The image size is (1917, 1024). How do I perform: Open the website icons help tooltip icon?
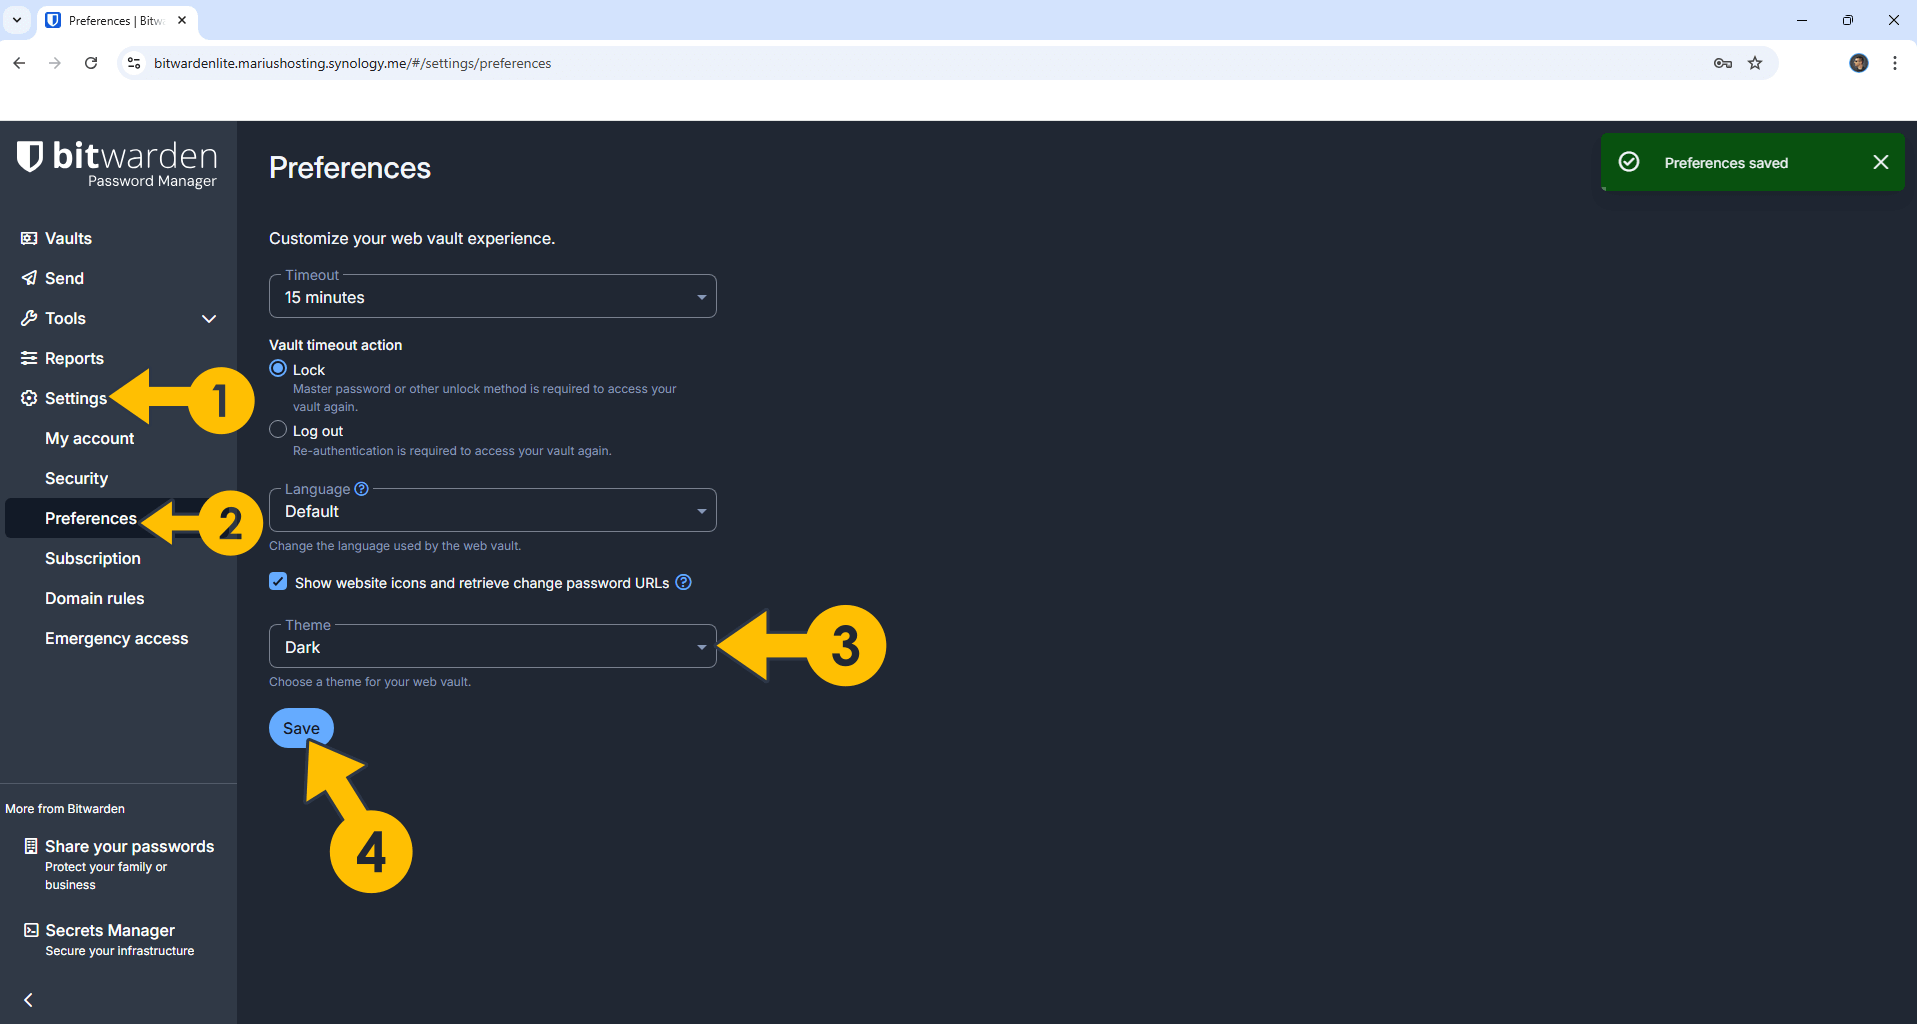pos(683,582)
